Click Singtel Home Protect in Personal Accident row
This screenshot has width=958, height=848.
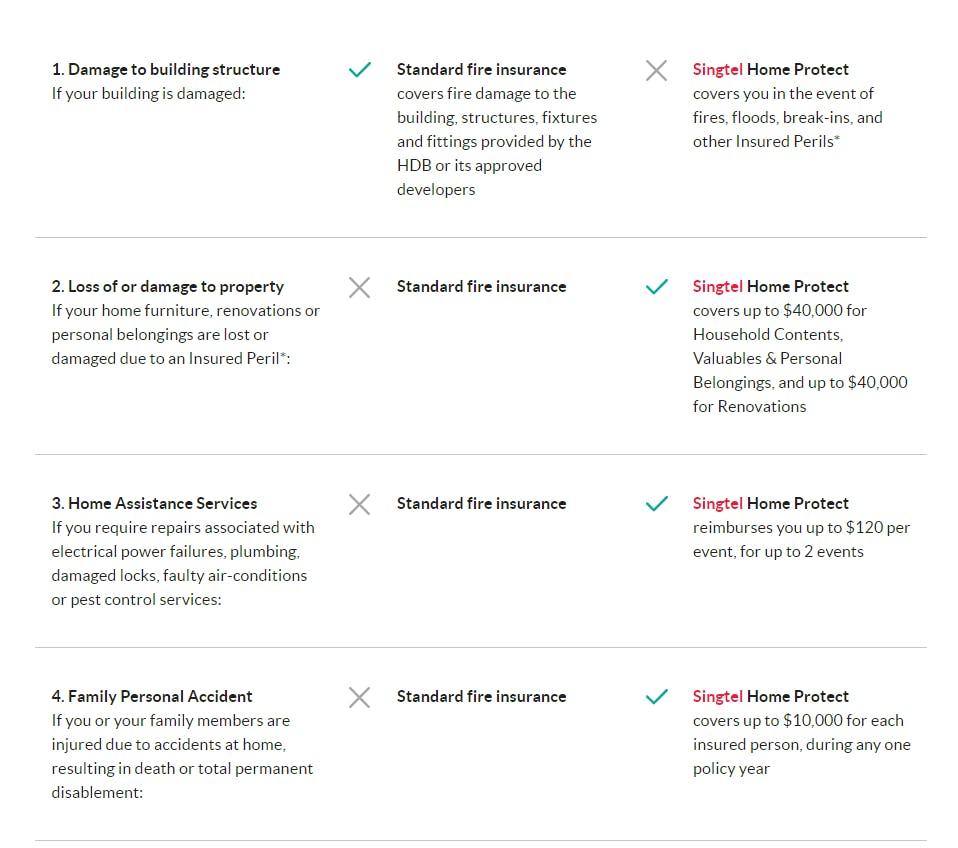coord(770,697)
